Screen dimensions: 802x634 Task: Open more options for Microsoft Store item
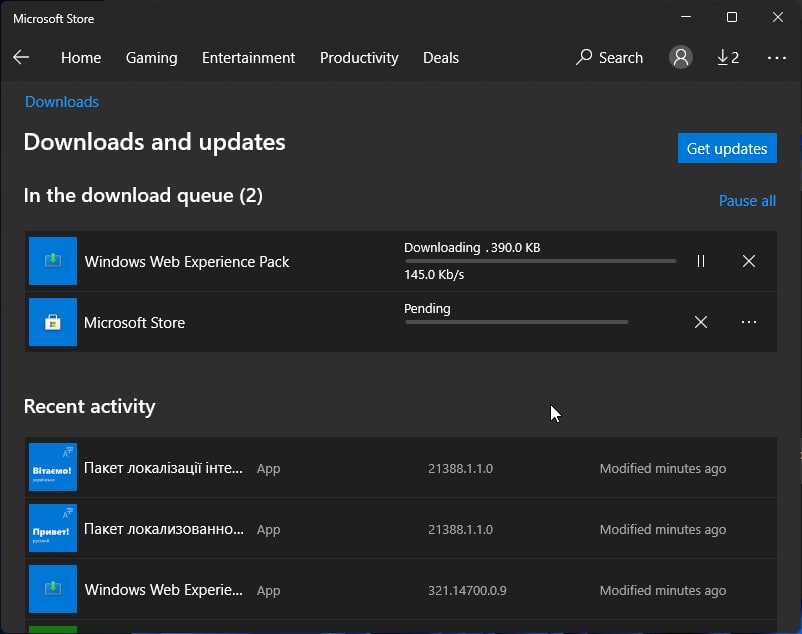(749, 322)
